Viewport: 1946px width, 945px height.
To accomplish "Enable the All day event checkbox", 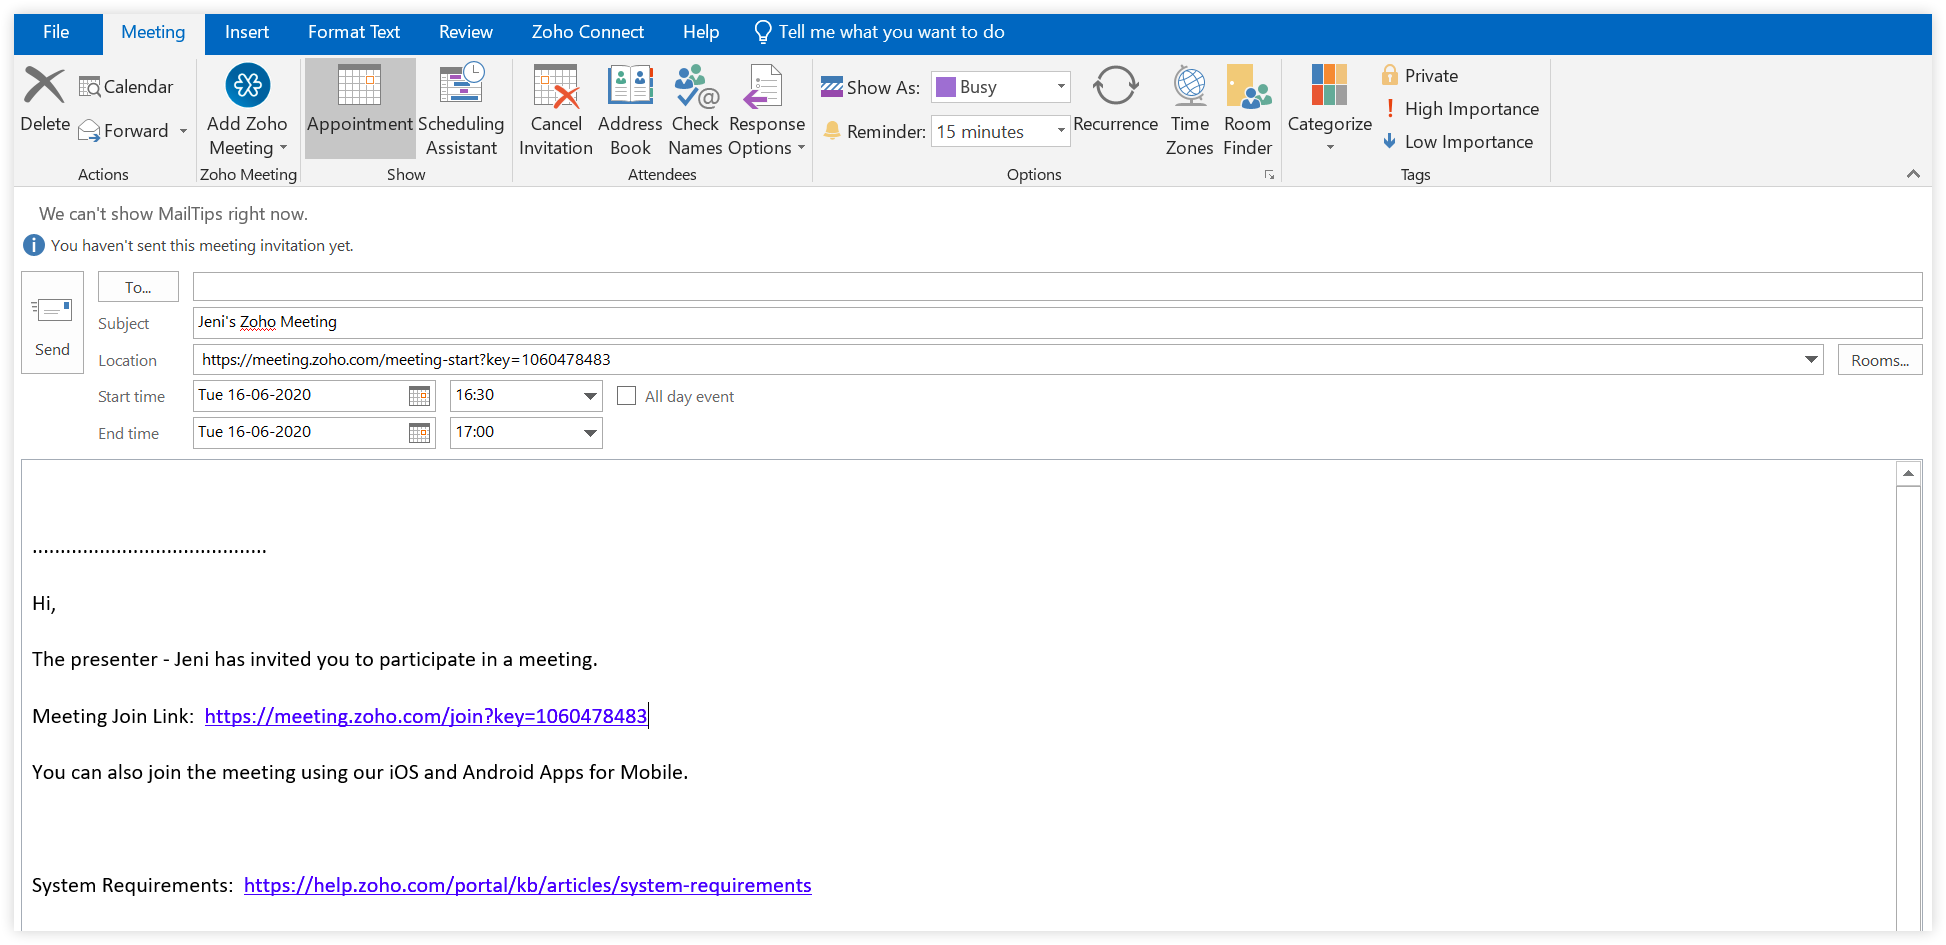I will [x=626, y=395].
